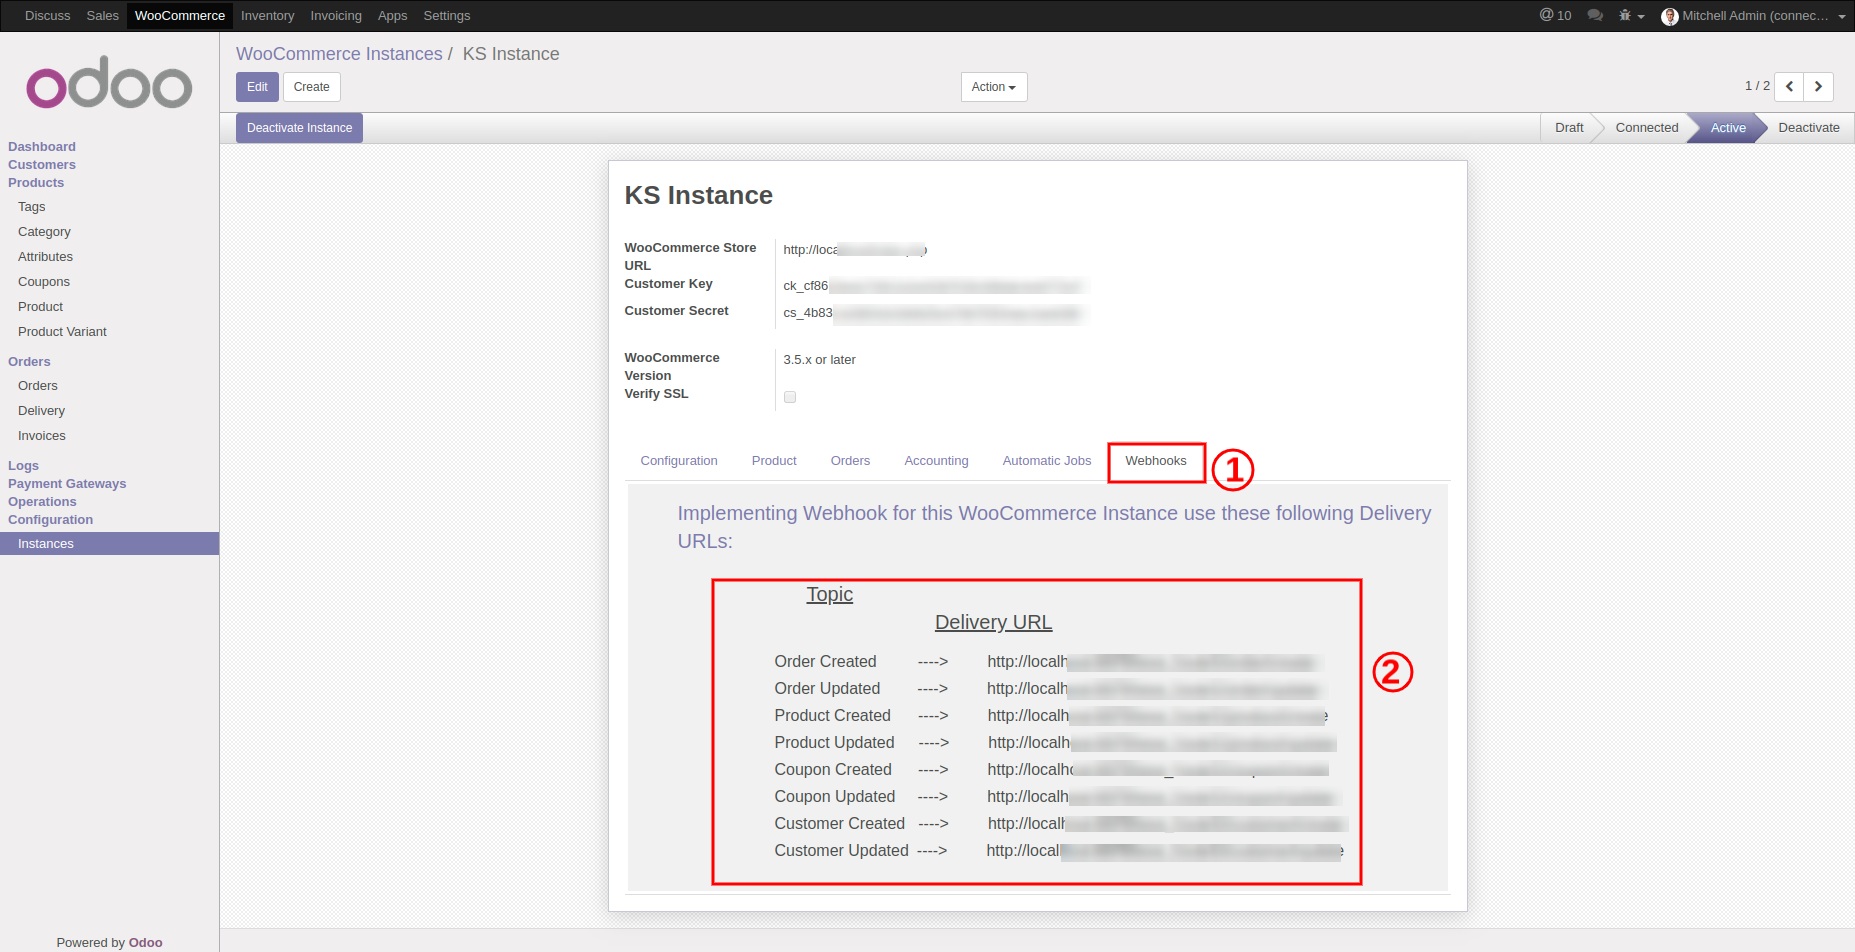Select the Webhooks tab

click(1155, 461)
